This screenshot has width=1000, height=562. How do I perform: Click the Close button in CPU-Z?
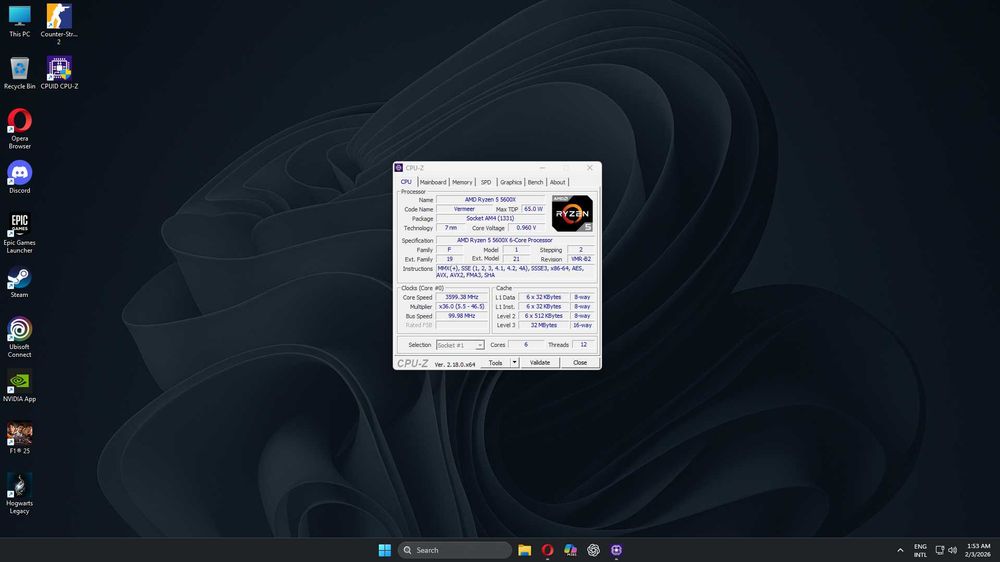(580, 362)
